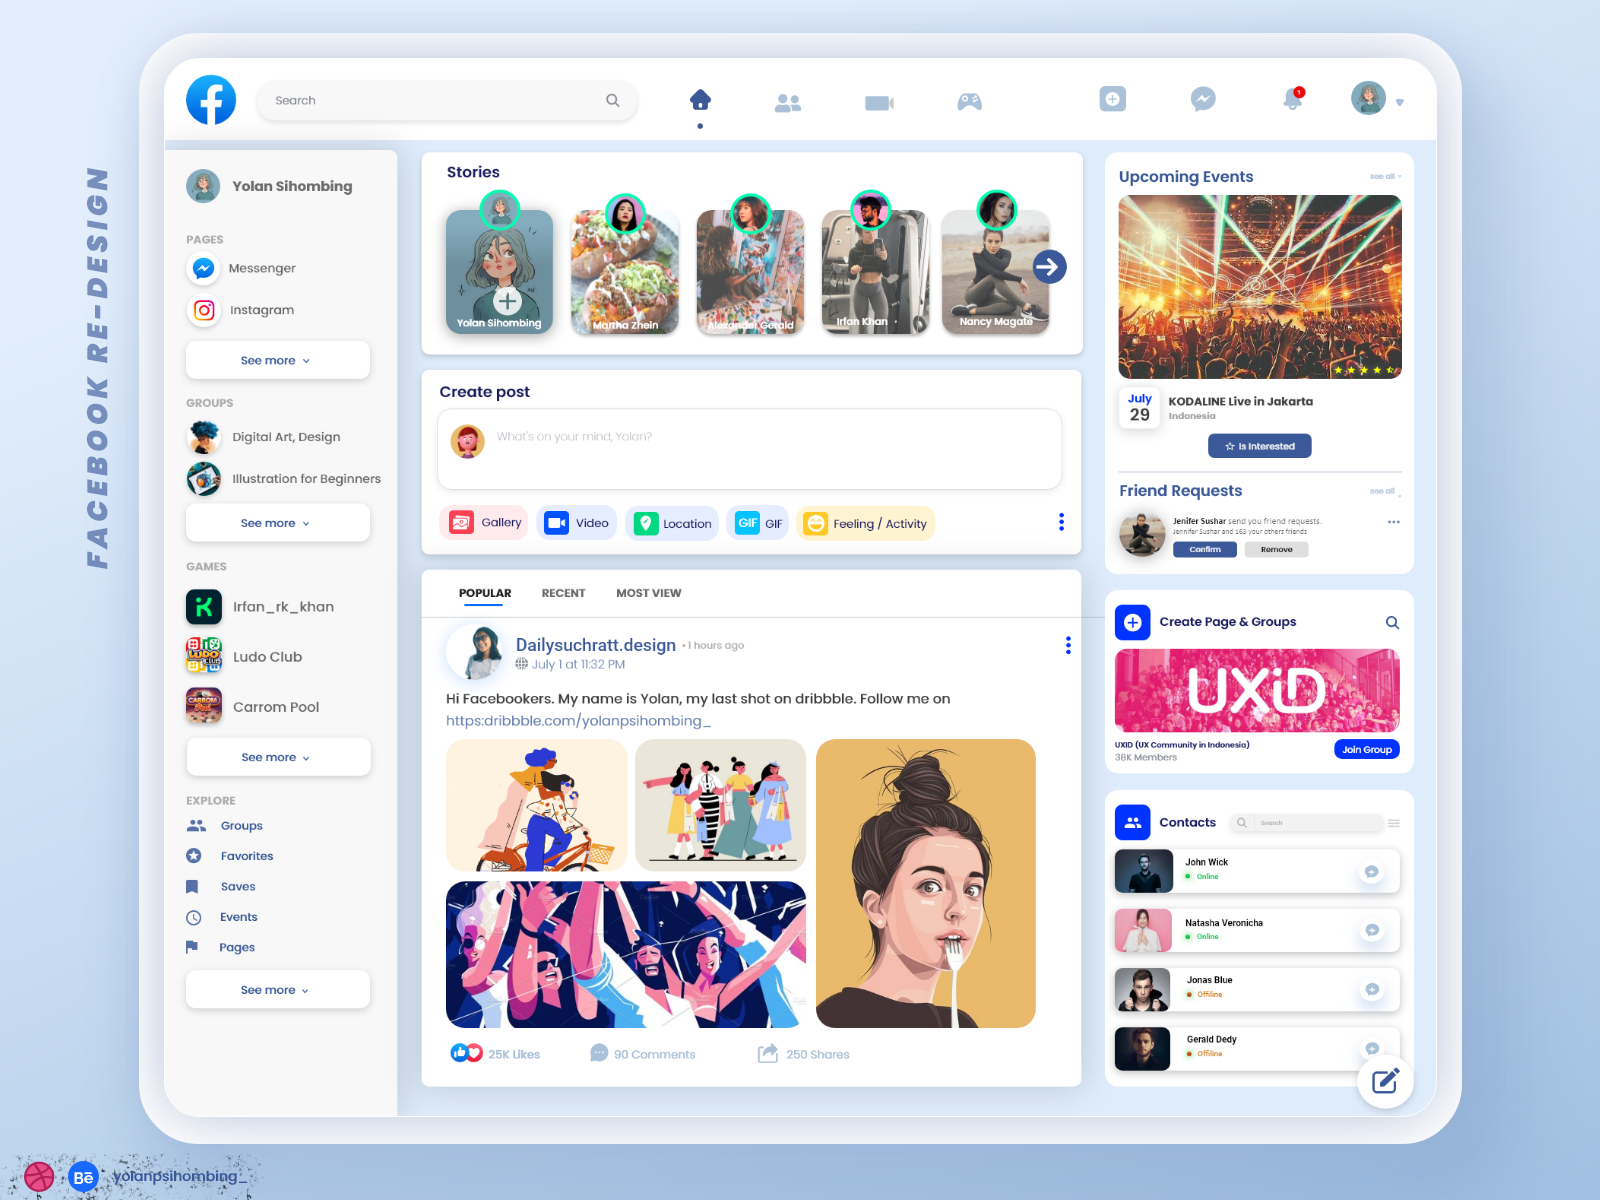Open Gallery in the Create post toolbar
Image resolution: width=1600 pixels, height=1200 pixels.
pos(483,522)
